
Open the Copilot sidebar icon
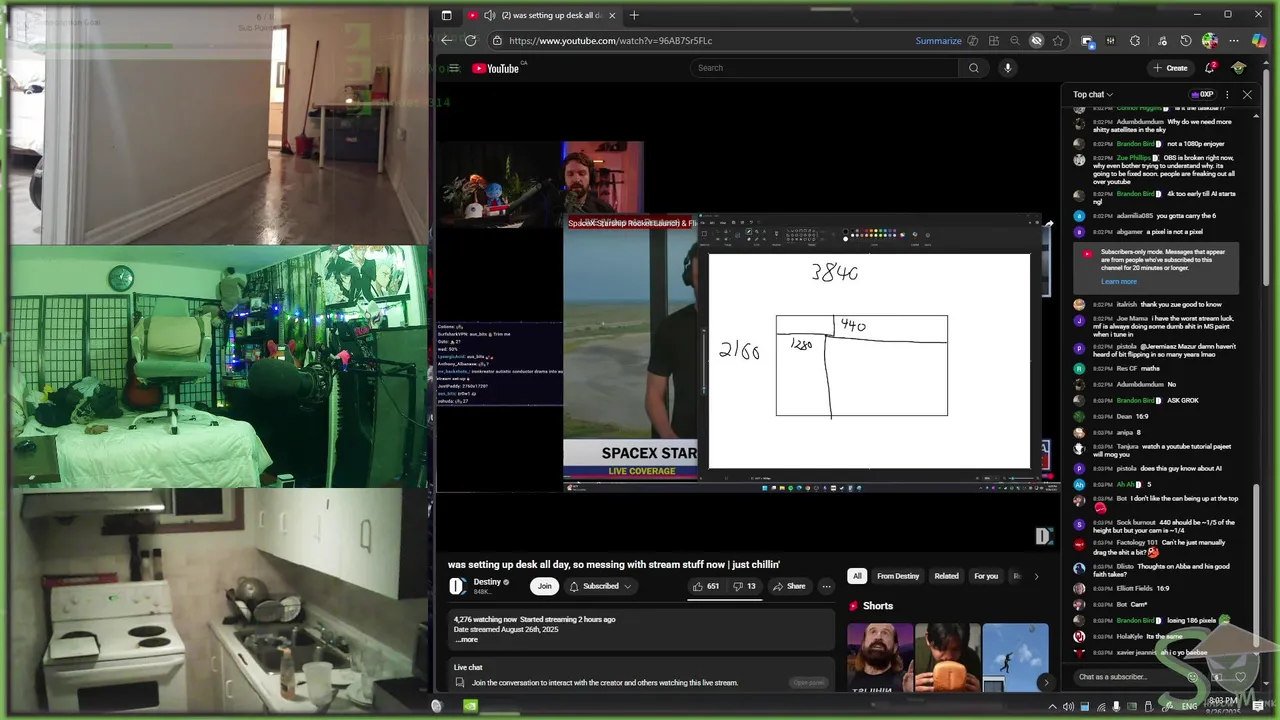1259,40
